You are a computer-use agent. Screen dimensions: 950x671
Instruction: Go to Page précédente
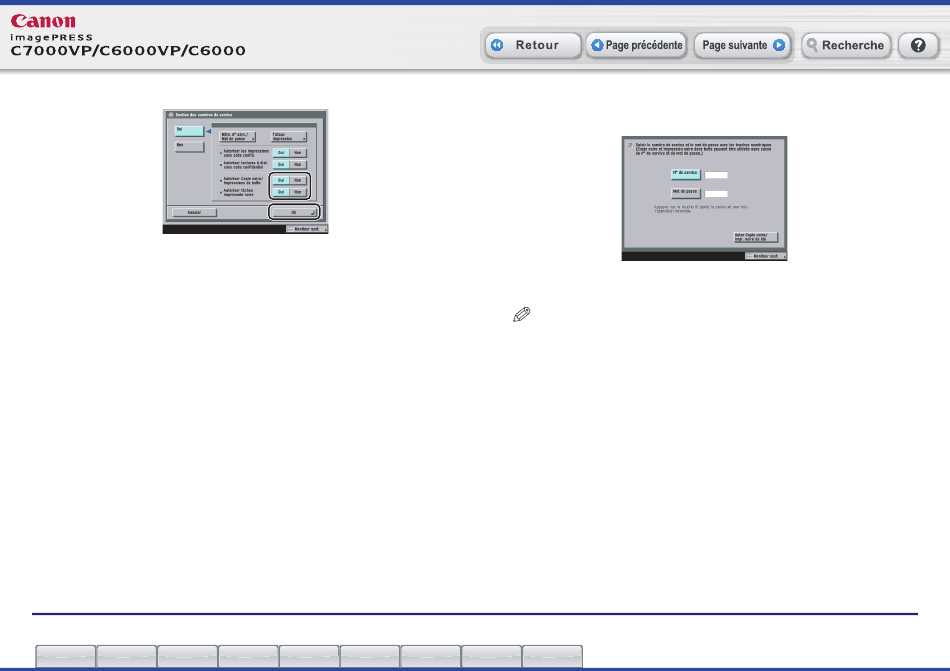tap(635, 46)
